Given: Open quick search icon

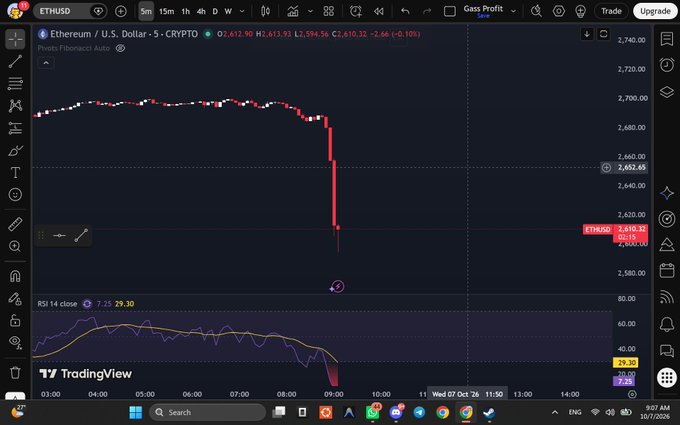Looking at the screenshot, I should (x=536, y=11).
